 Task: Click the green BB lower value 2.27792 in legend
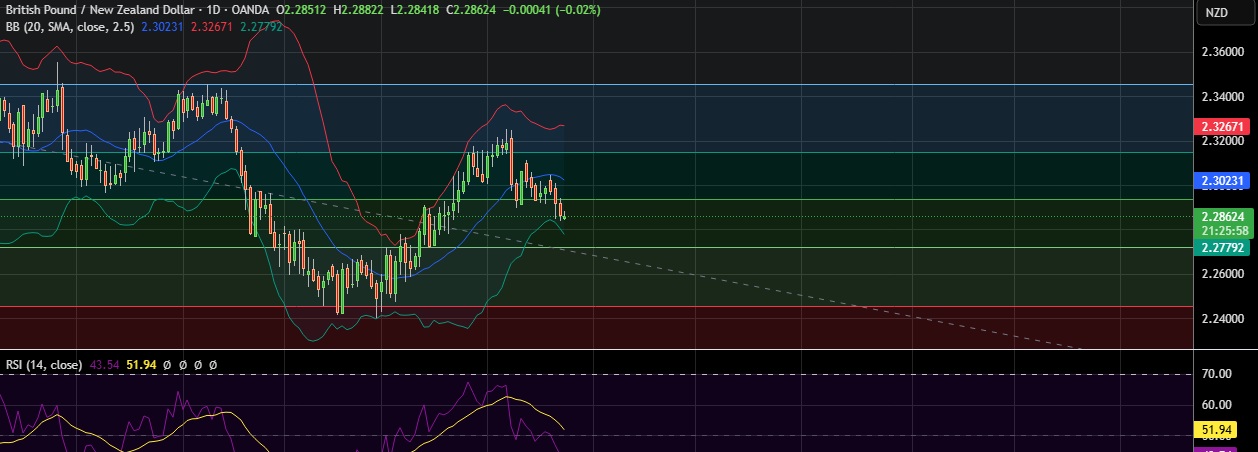(x=261, y=27)
